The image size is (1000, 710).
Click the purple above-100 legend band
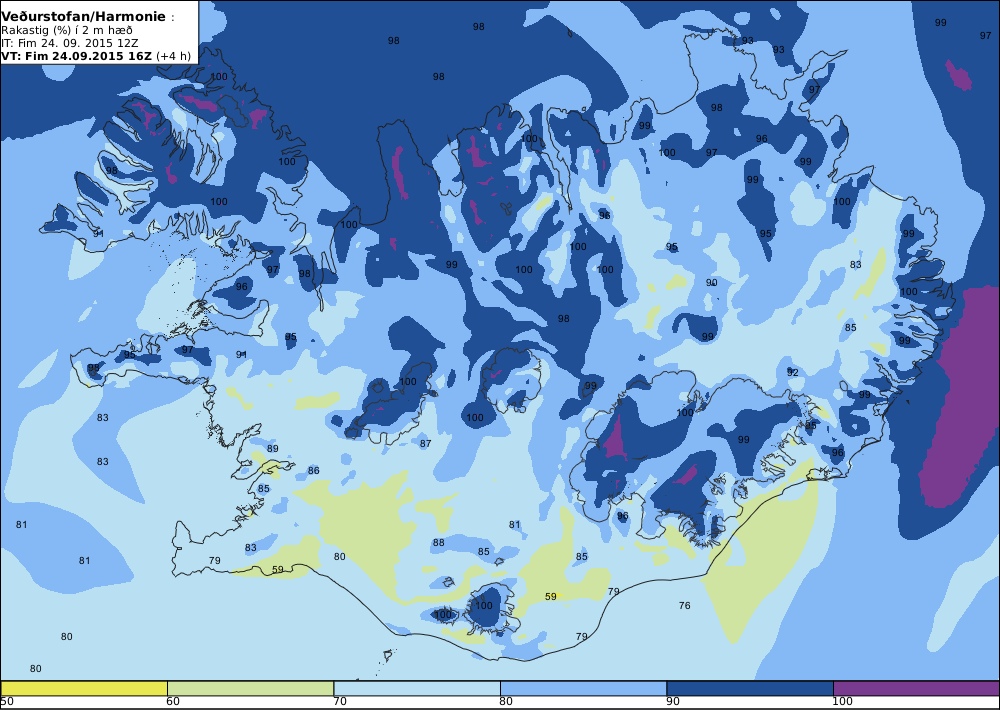click(916, 688)
